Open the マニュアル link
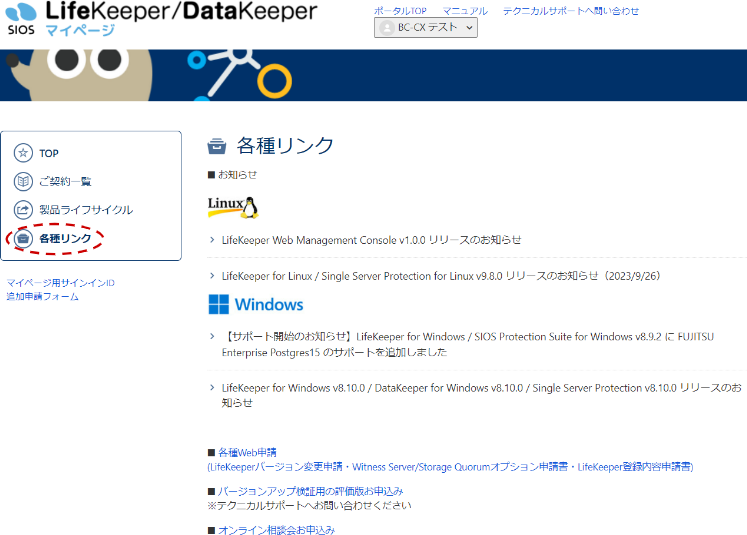This screenshot has height=535, width=747. click(464, 11)
